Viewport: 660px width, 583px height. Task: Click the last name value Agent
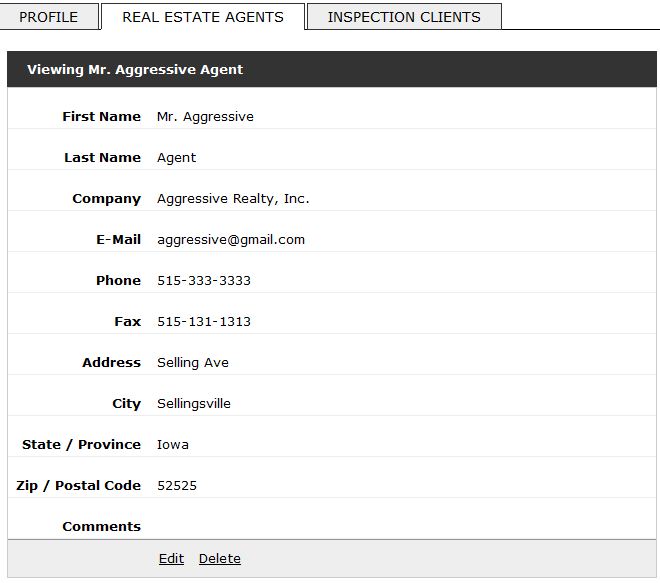(x=176, y=157)
